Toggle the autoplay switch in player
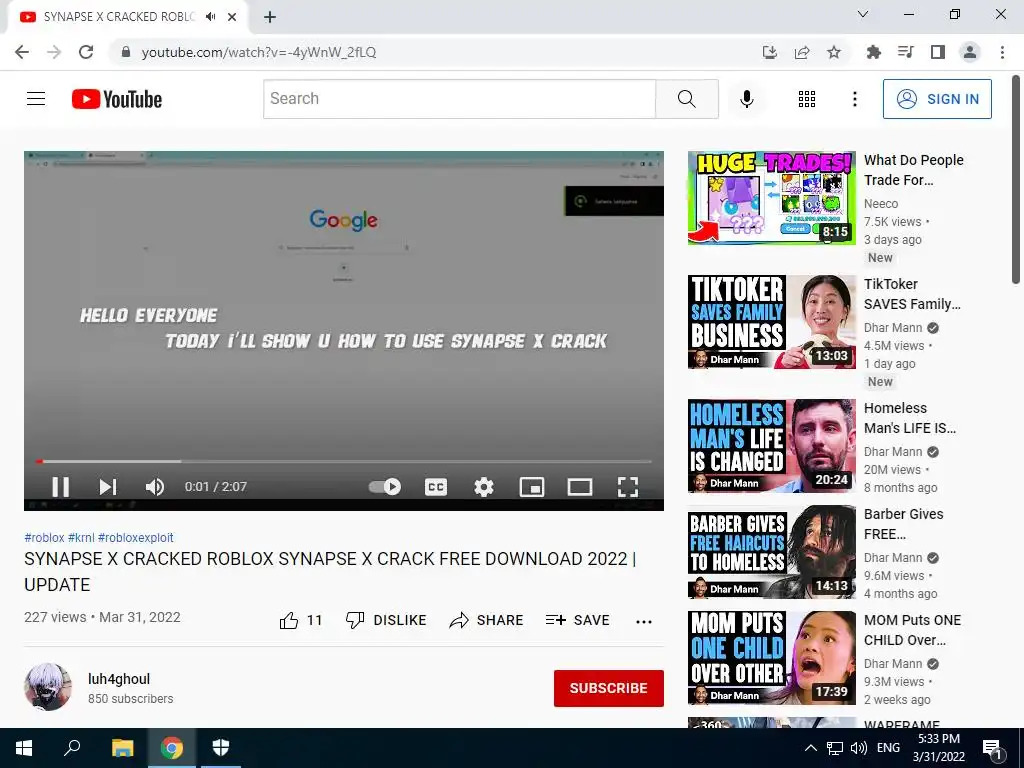Image resolution: width=1024 pixels, height=768 pixels. pos(385,487)
